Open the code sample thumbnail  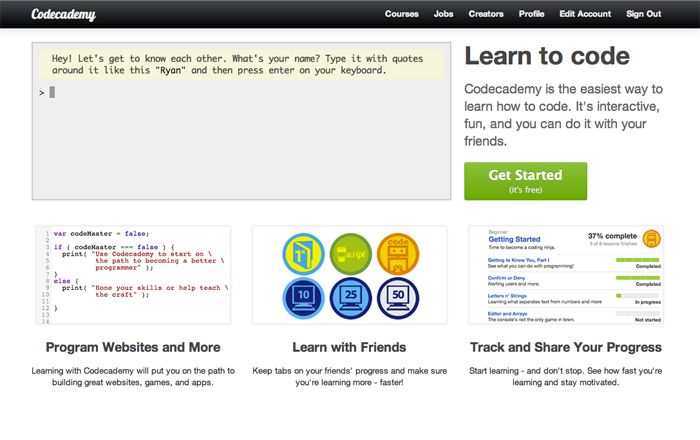[x=133, y=275]
